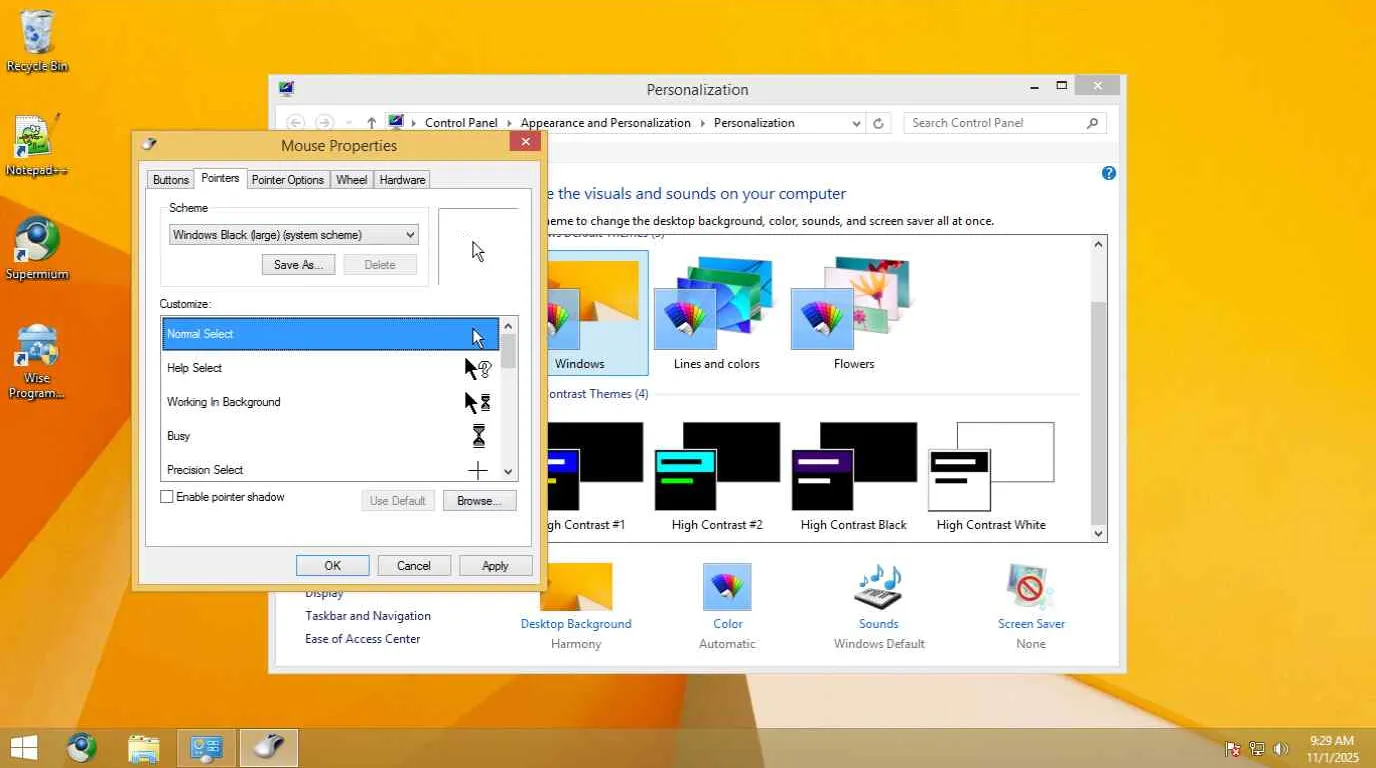Choose the High Contrast White theme
Image resolution: width=1376 pixels, height=768 pixels.
(x=991, y=477)
